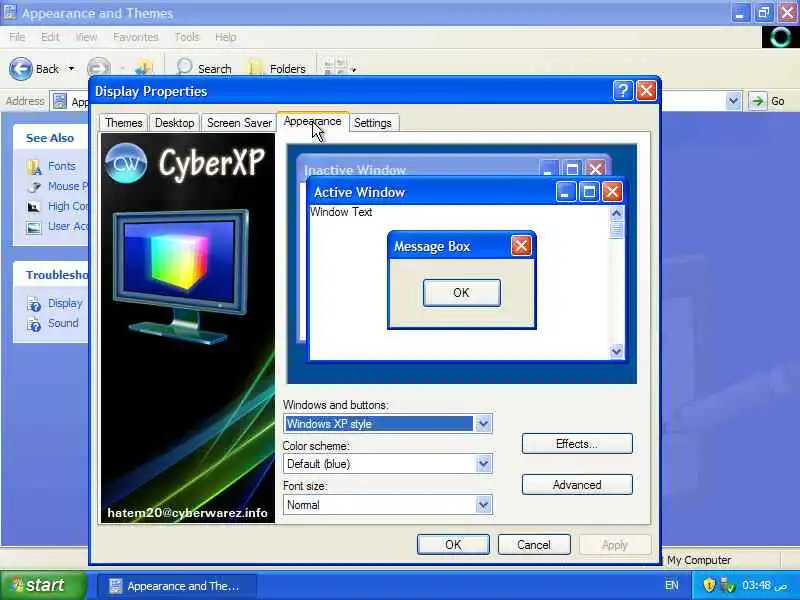
Task: Click the Start button
Action: (x=43, y=585)
